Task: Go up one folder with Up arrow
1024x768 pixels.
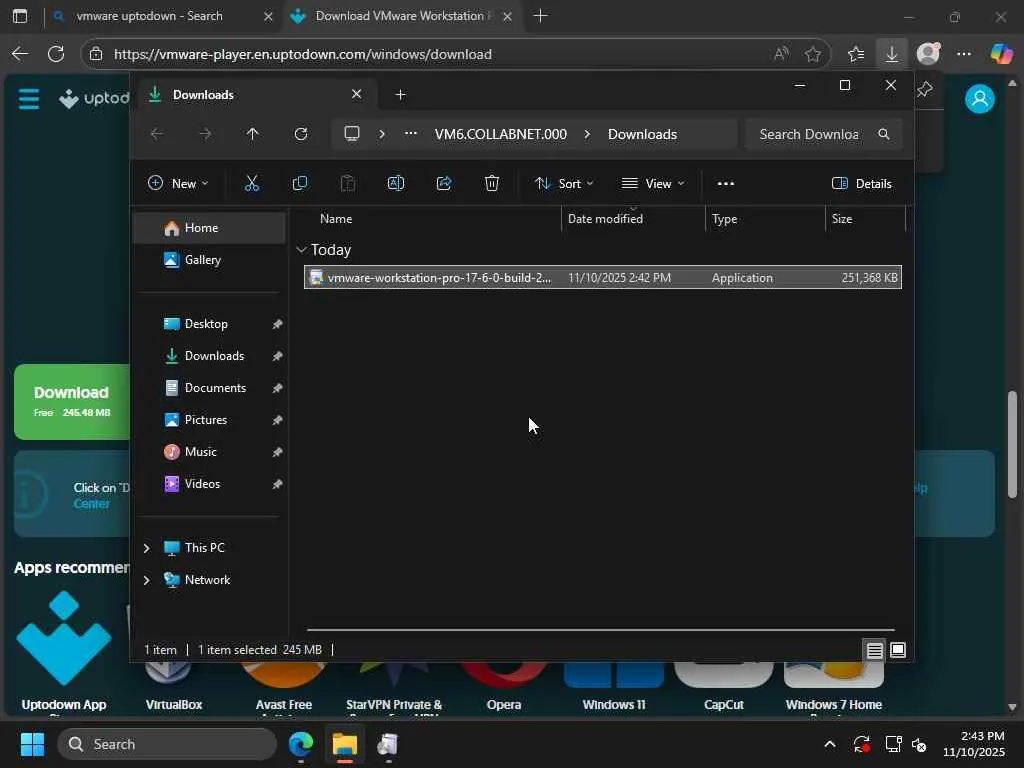Action: [x=253, y=134]
